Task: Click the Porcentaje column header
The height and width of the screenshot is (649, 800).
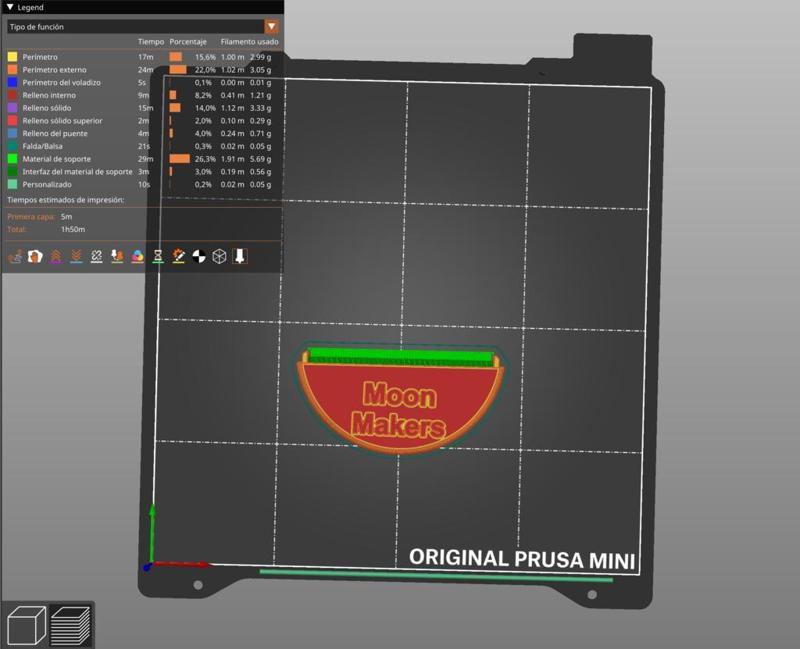Action: tap(188, 41)
